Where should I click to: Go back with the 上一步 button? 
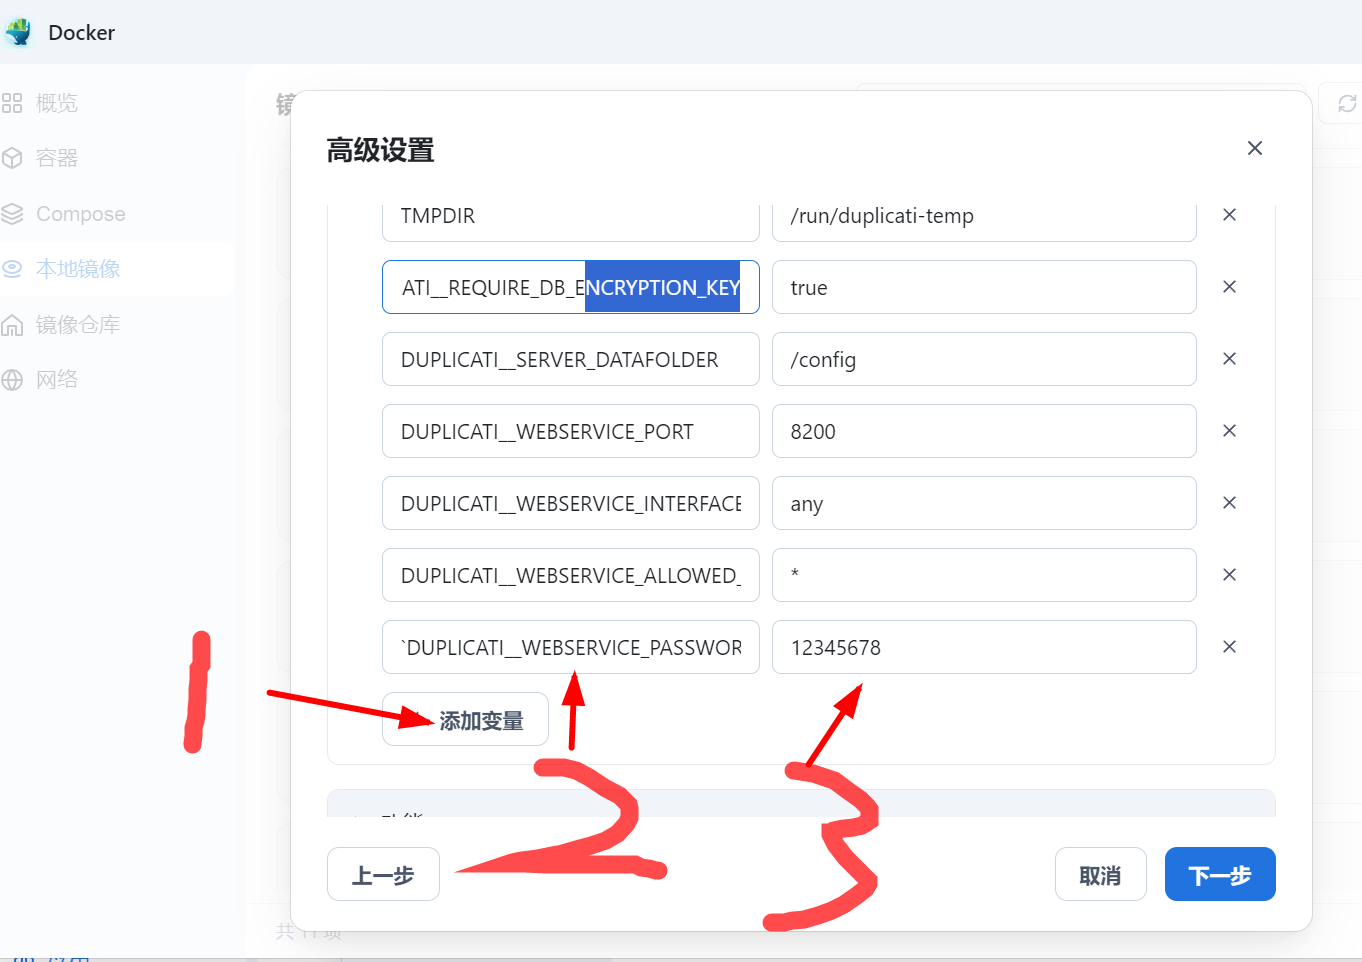click(x=383, y=875)
